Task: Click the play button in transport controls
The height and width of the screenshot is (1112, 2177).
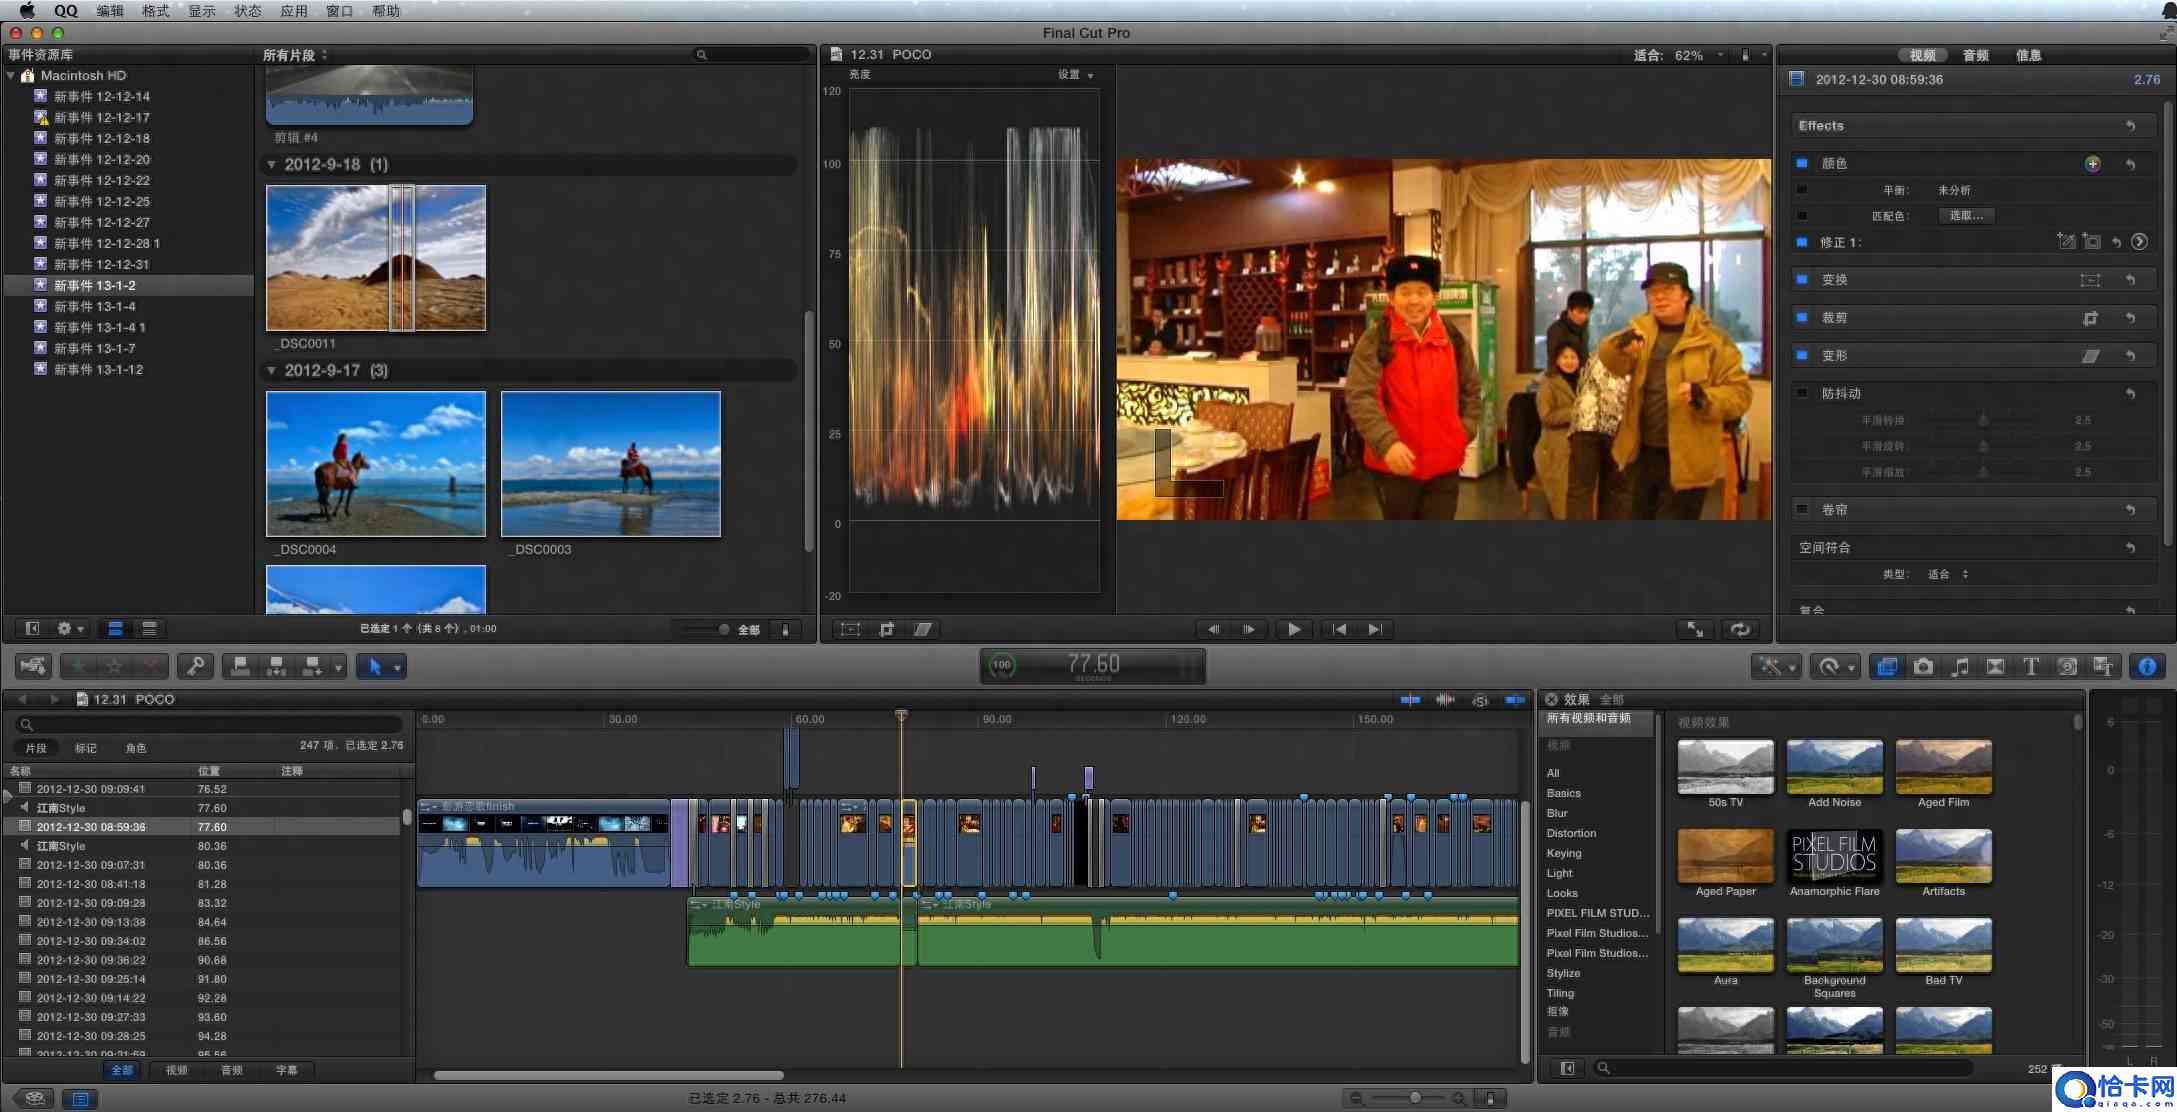Action: coord(1292,628)
